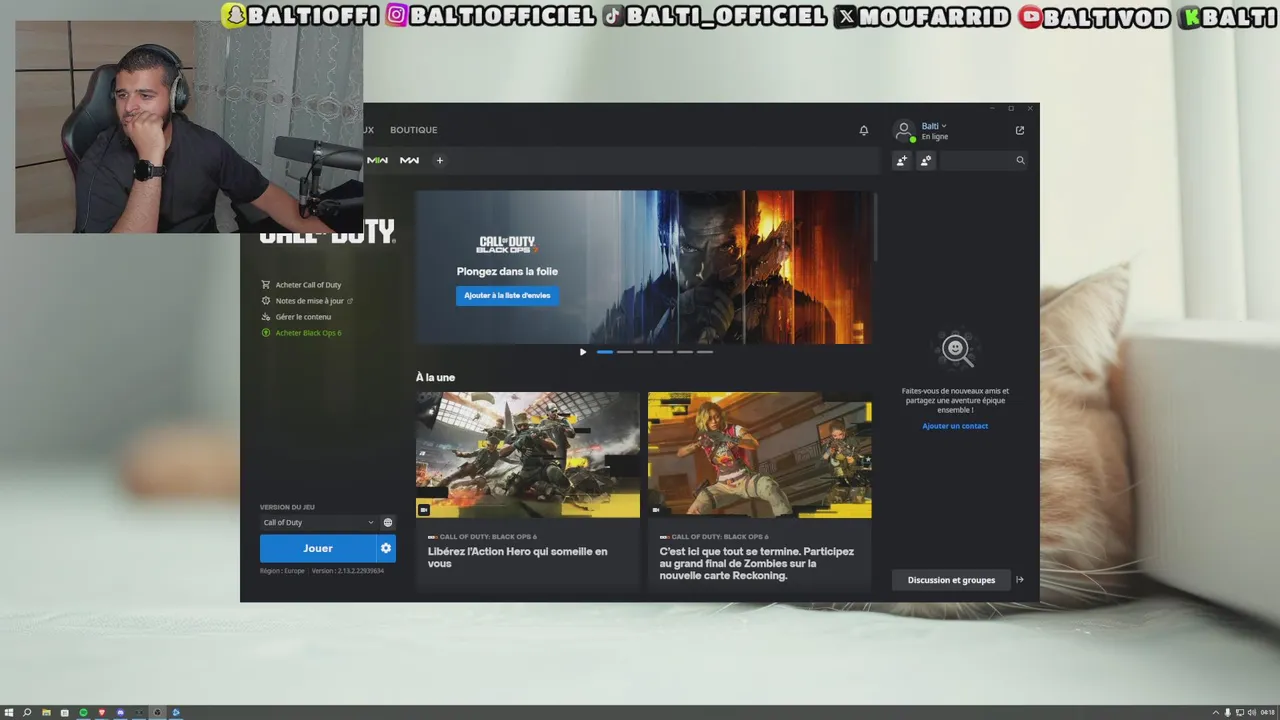The width and height of the screenshot is (1280, 720).
Task: Click Ajouter un contact link
Action: click(x=955, y=426)
